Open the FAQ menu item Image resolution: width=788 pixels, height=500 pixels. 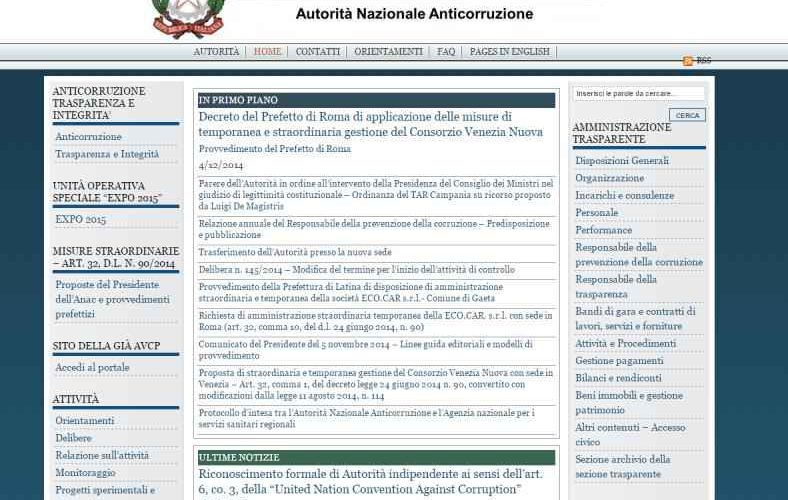(x=446, y=51)
